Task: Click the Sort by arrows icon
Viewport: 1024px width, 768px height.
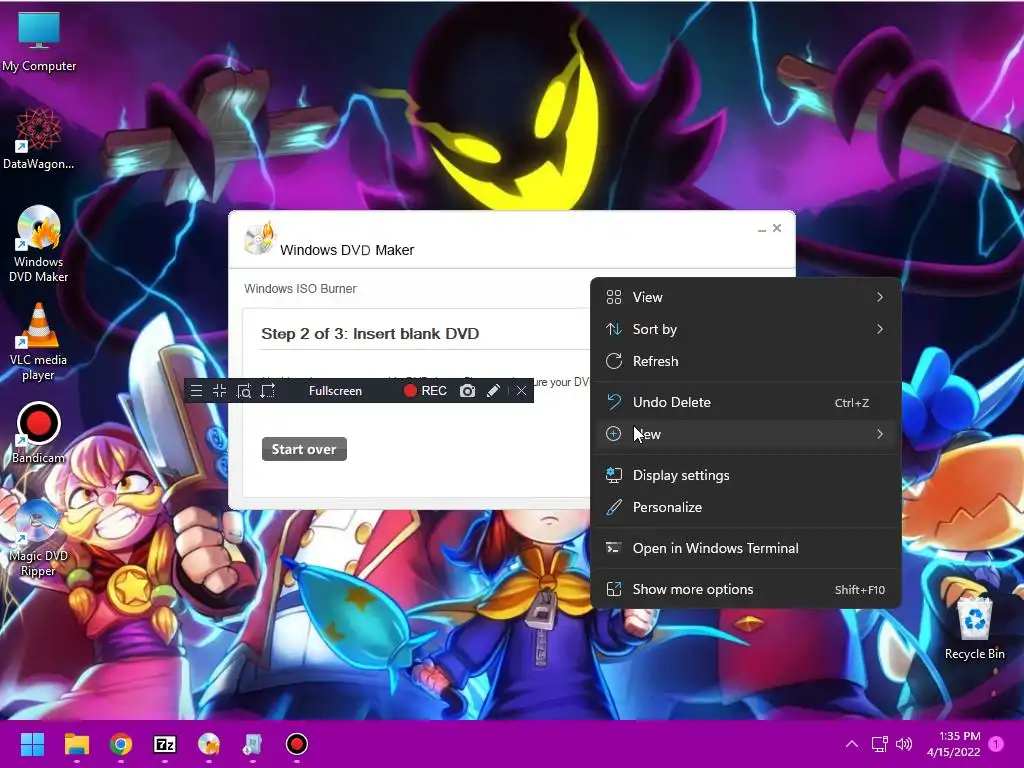Action: pyautogui.click(x=614, y=329)
